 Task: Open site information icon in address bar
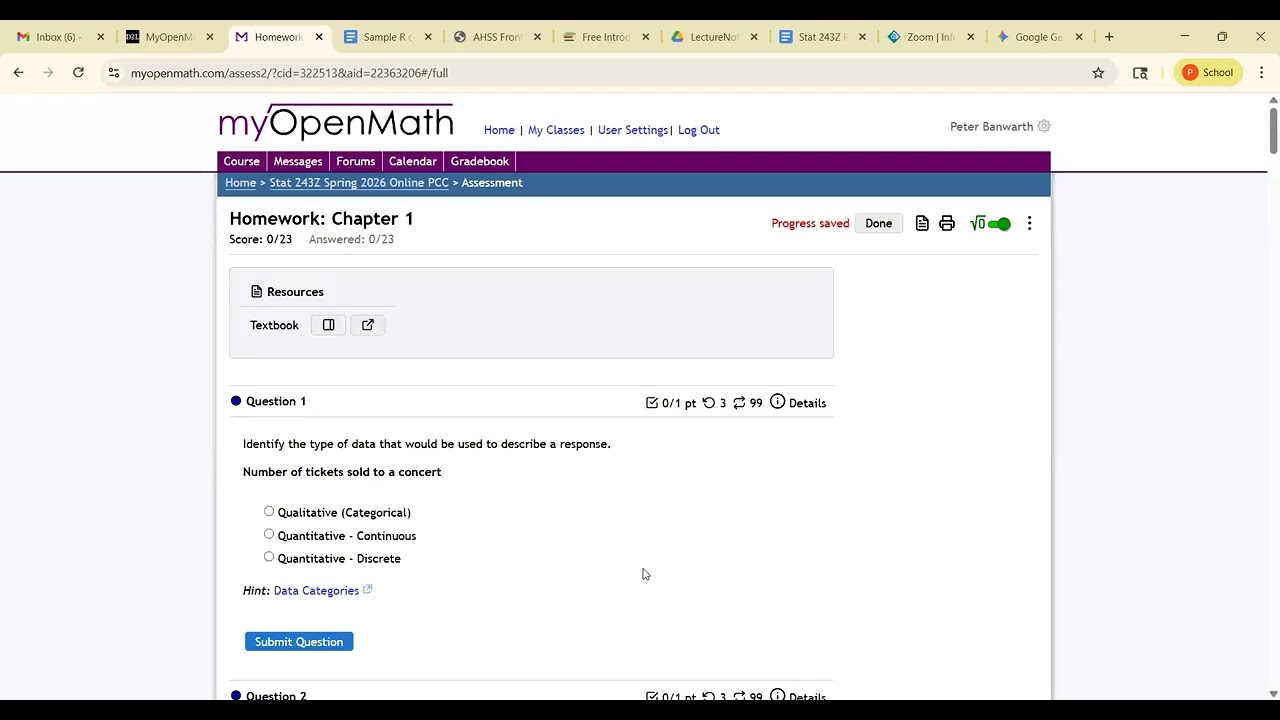coord(114,73)
